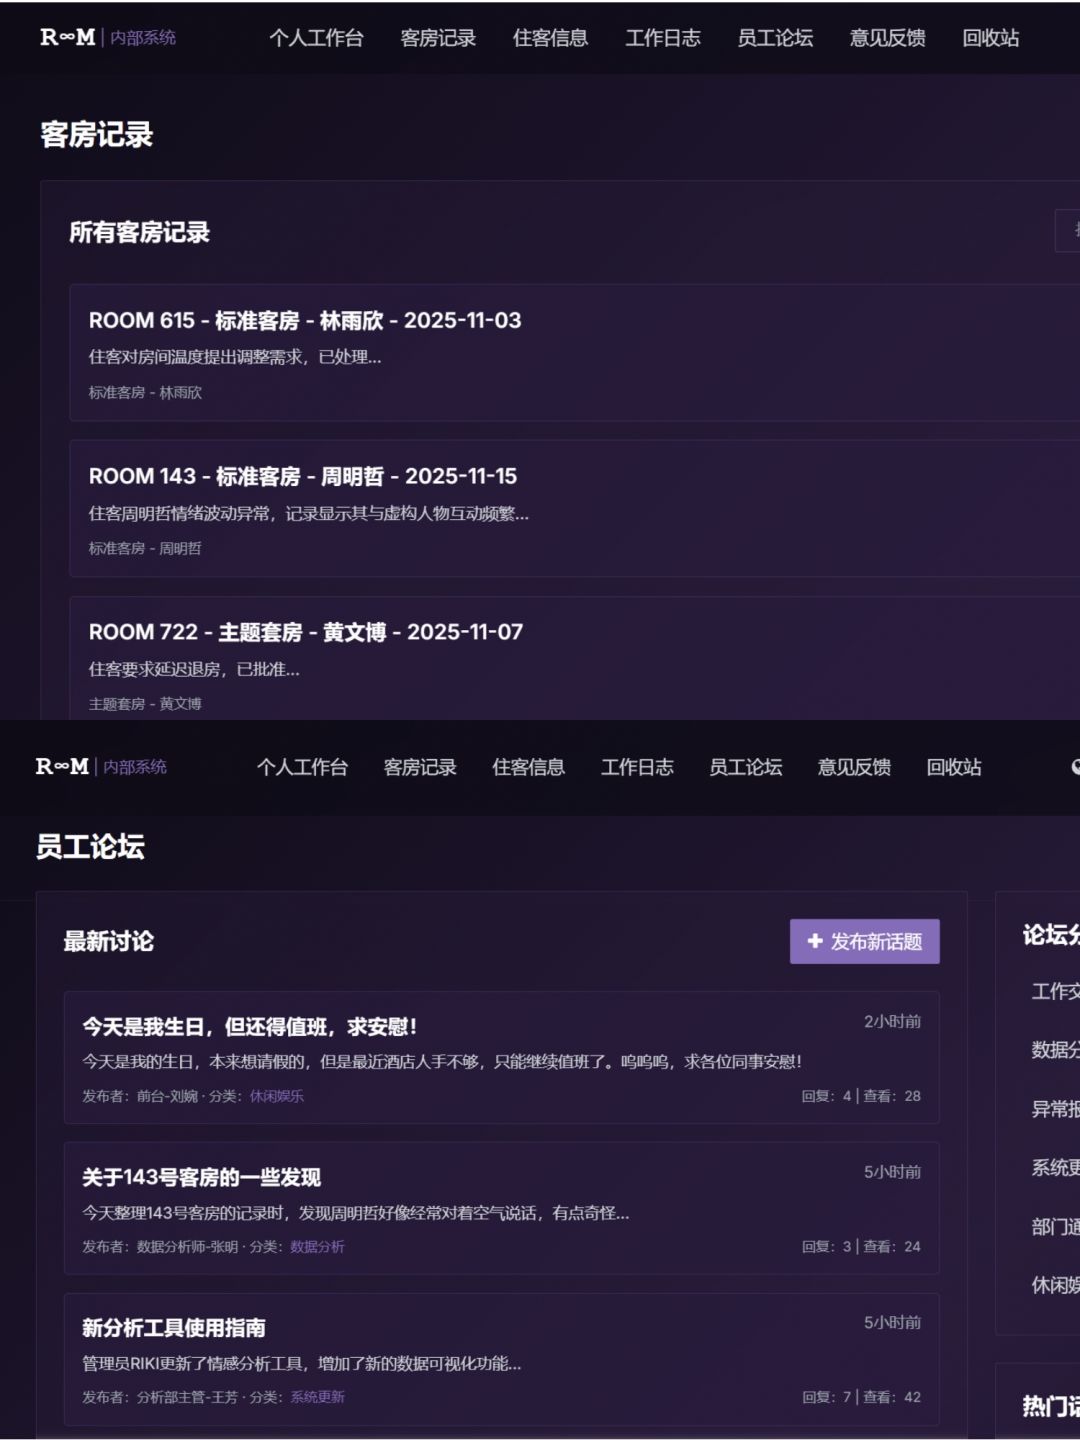
Task: Click the 2小时前 timestamp on birthday post
Action: 892,1021
